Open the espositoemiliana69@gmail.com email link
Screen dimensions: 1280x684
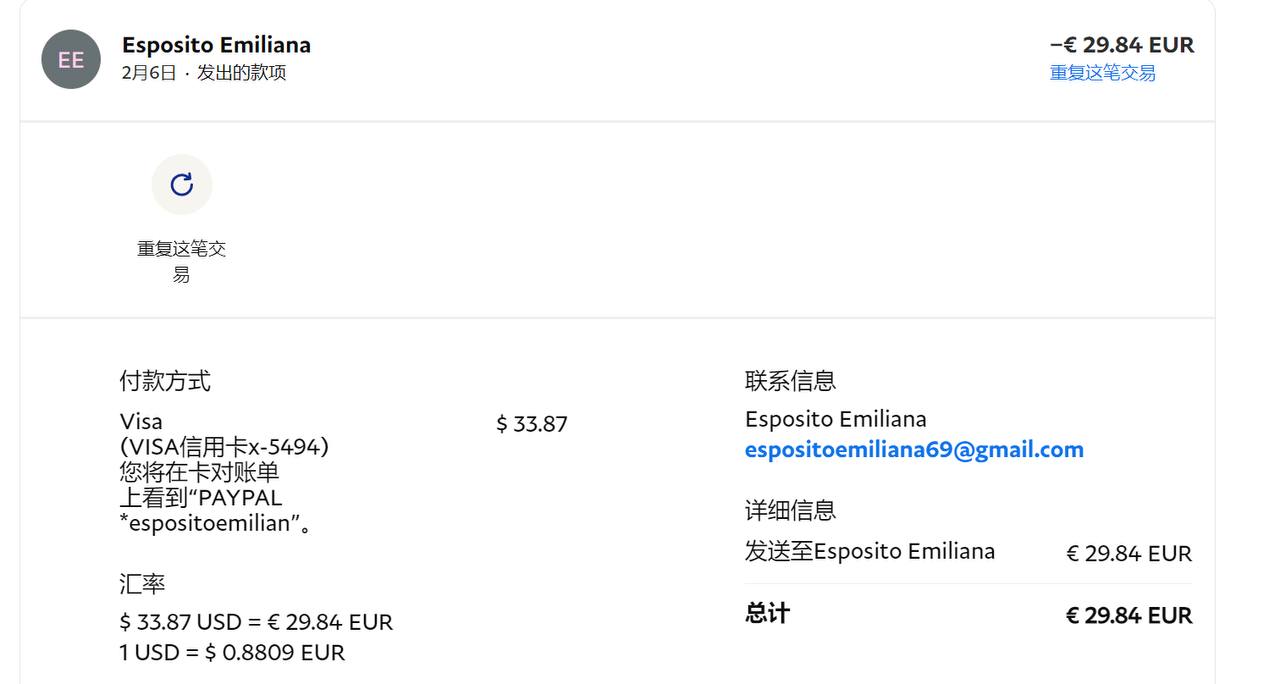point(914,450)
